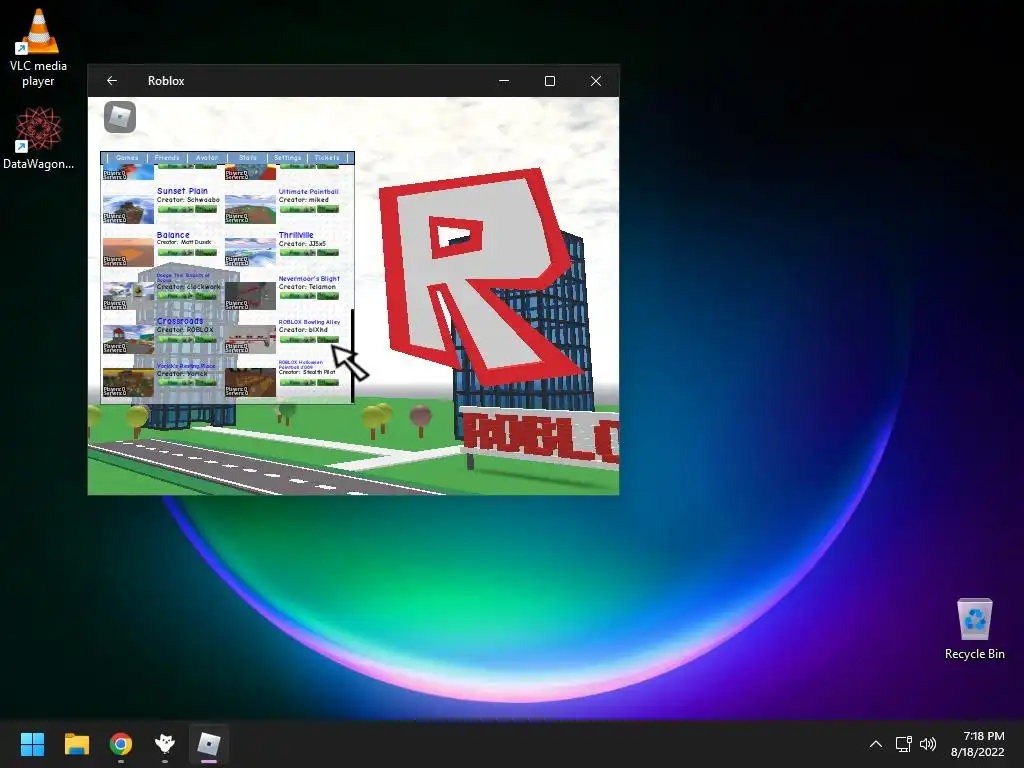
Task: Click the text "Creator: JJ5x5"
Action: coord(302,244)
